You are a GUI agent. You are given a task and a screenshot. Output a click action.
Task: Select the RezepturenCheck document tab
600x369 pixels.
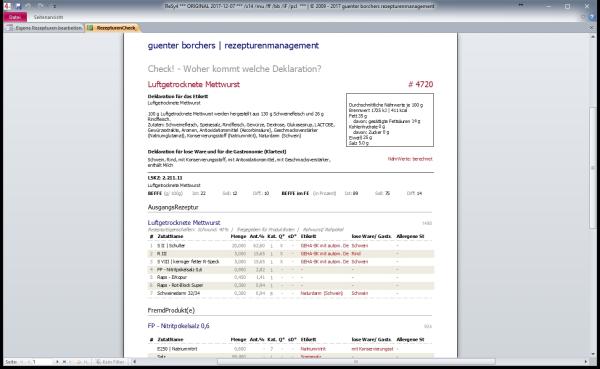[x=112, y=28]
